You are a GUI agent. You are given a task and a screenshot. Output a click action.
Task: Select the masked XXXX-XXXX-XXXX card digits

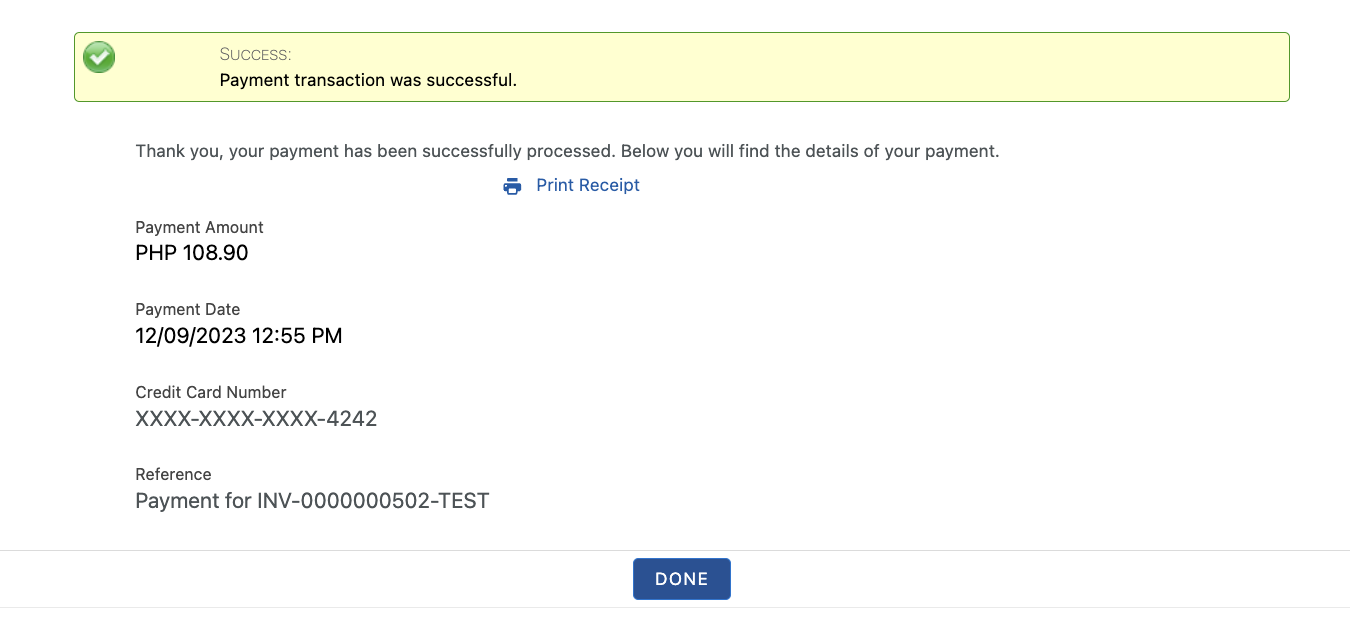tap(226, 419)
